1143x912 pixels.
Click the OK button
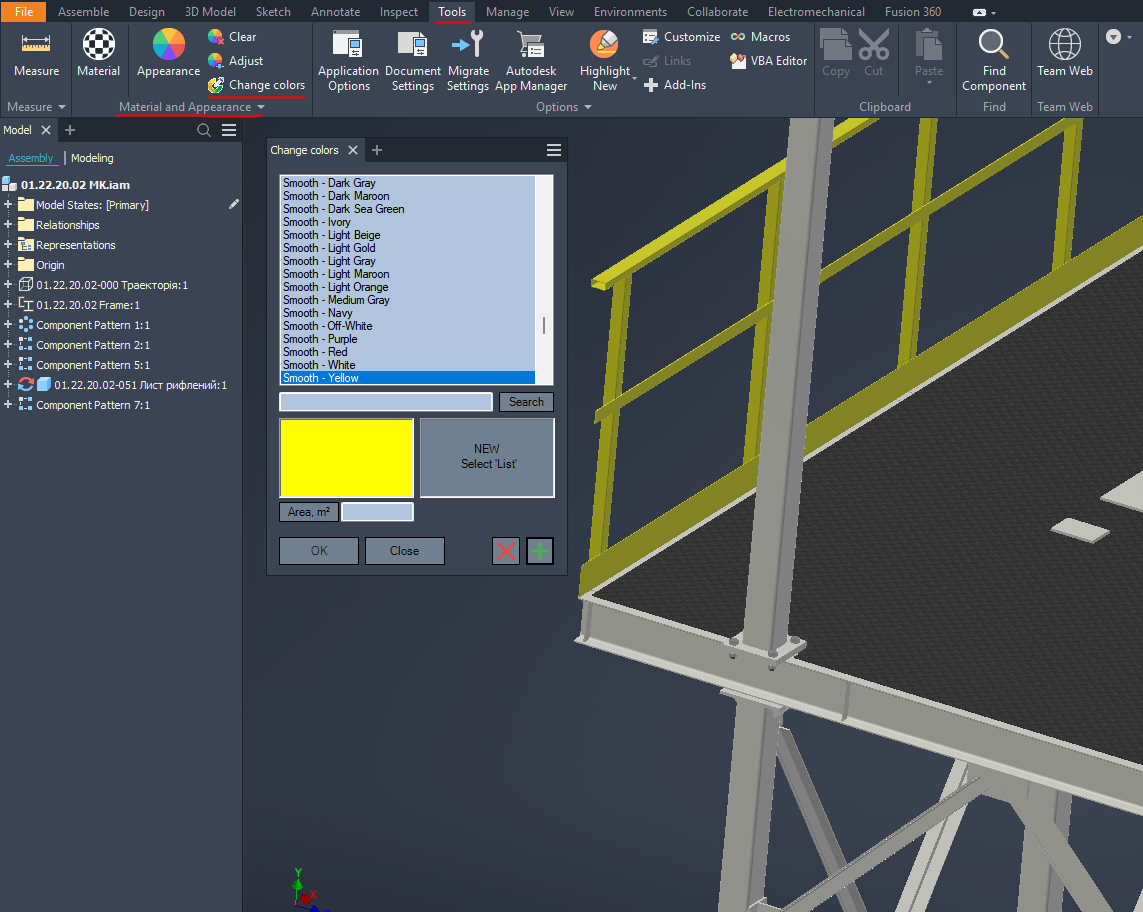319,551
